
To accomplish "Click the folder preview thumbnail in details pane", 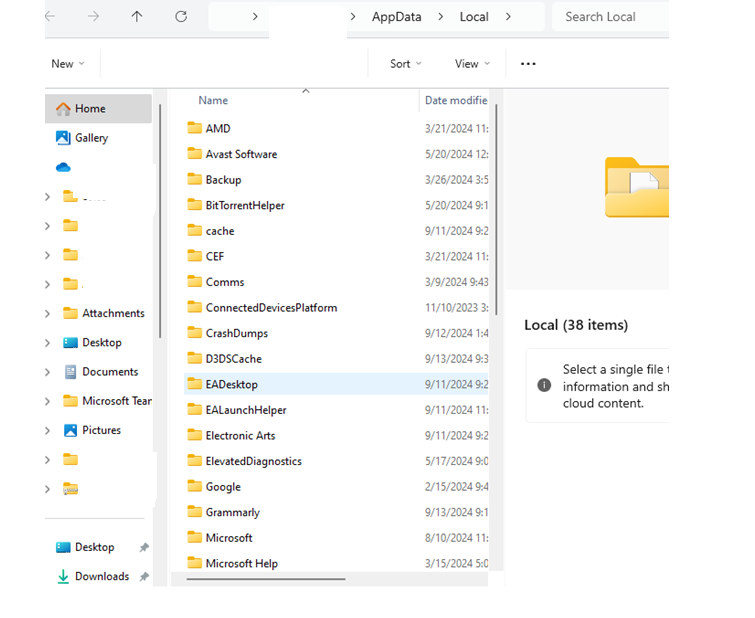I will click(637, 187).
